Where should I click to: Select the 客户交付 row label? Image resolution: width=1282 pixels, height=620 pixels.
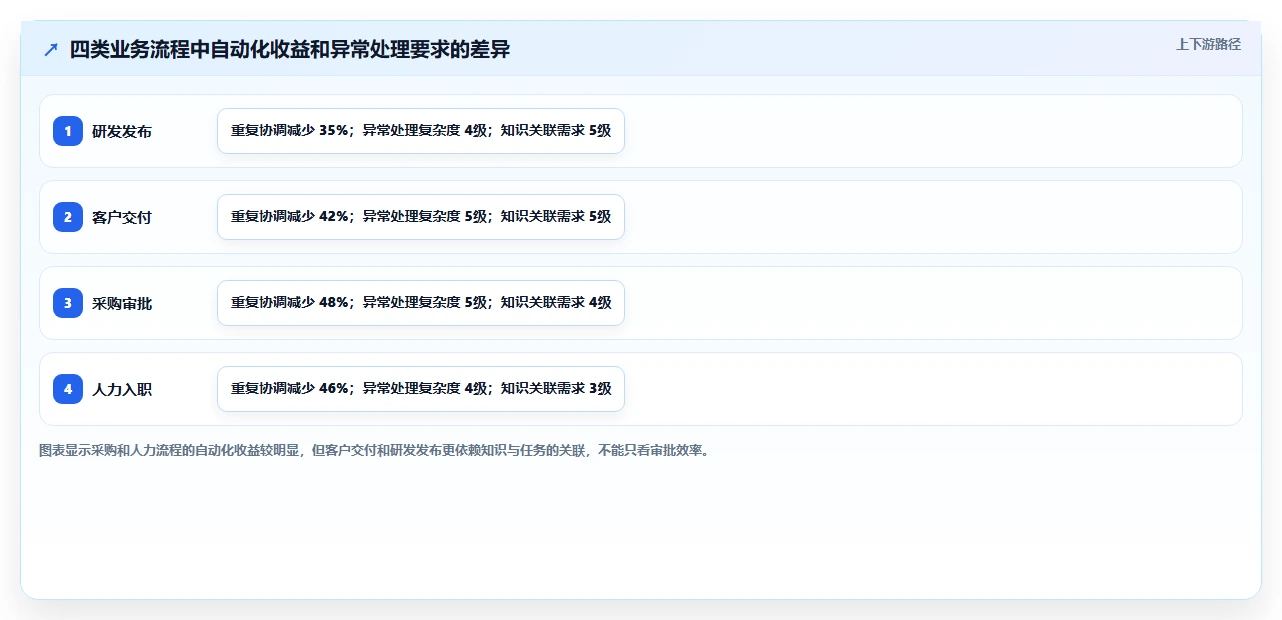(x=122, y=217)
